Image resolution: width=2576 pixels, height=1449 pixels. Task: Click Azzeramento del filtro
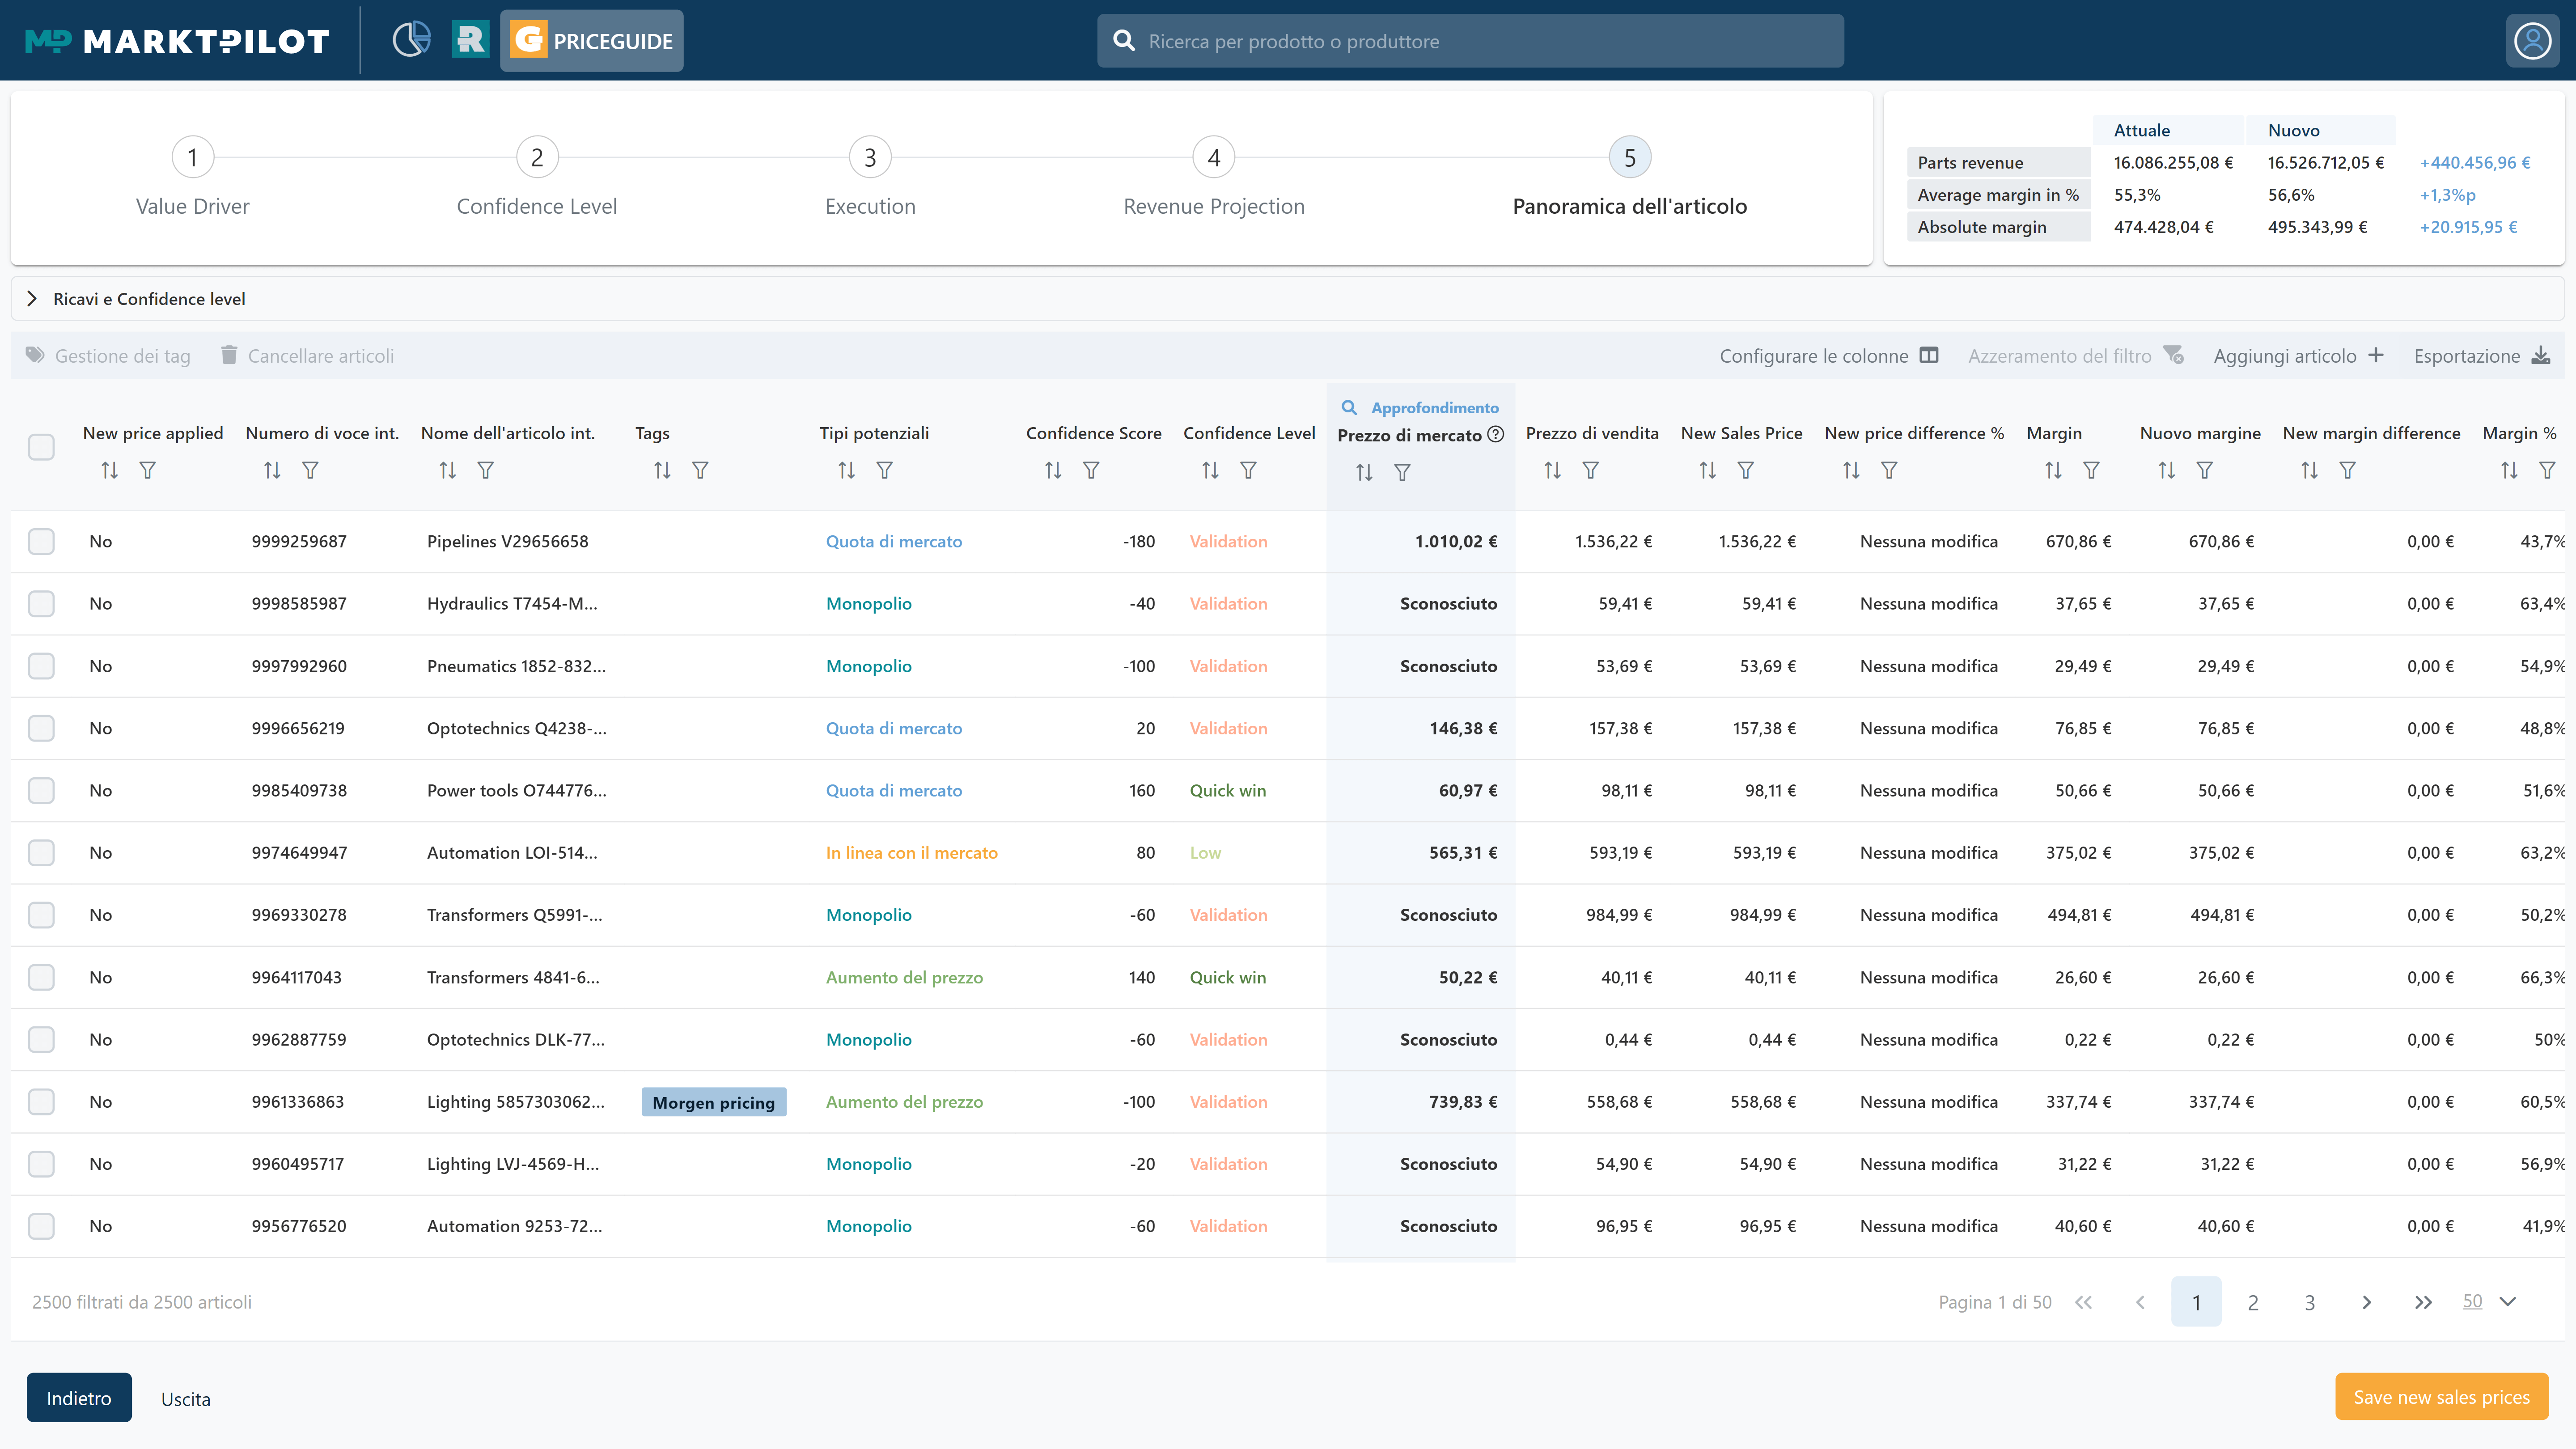click(x=2075, y=355)
